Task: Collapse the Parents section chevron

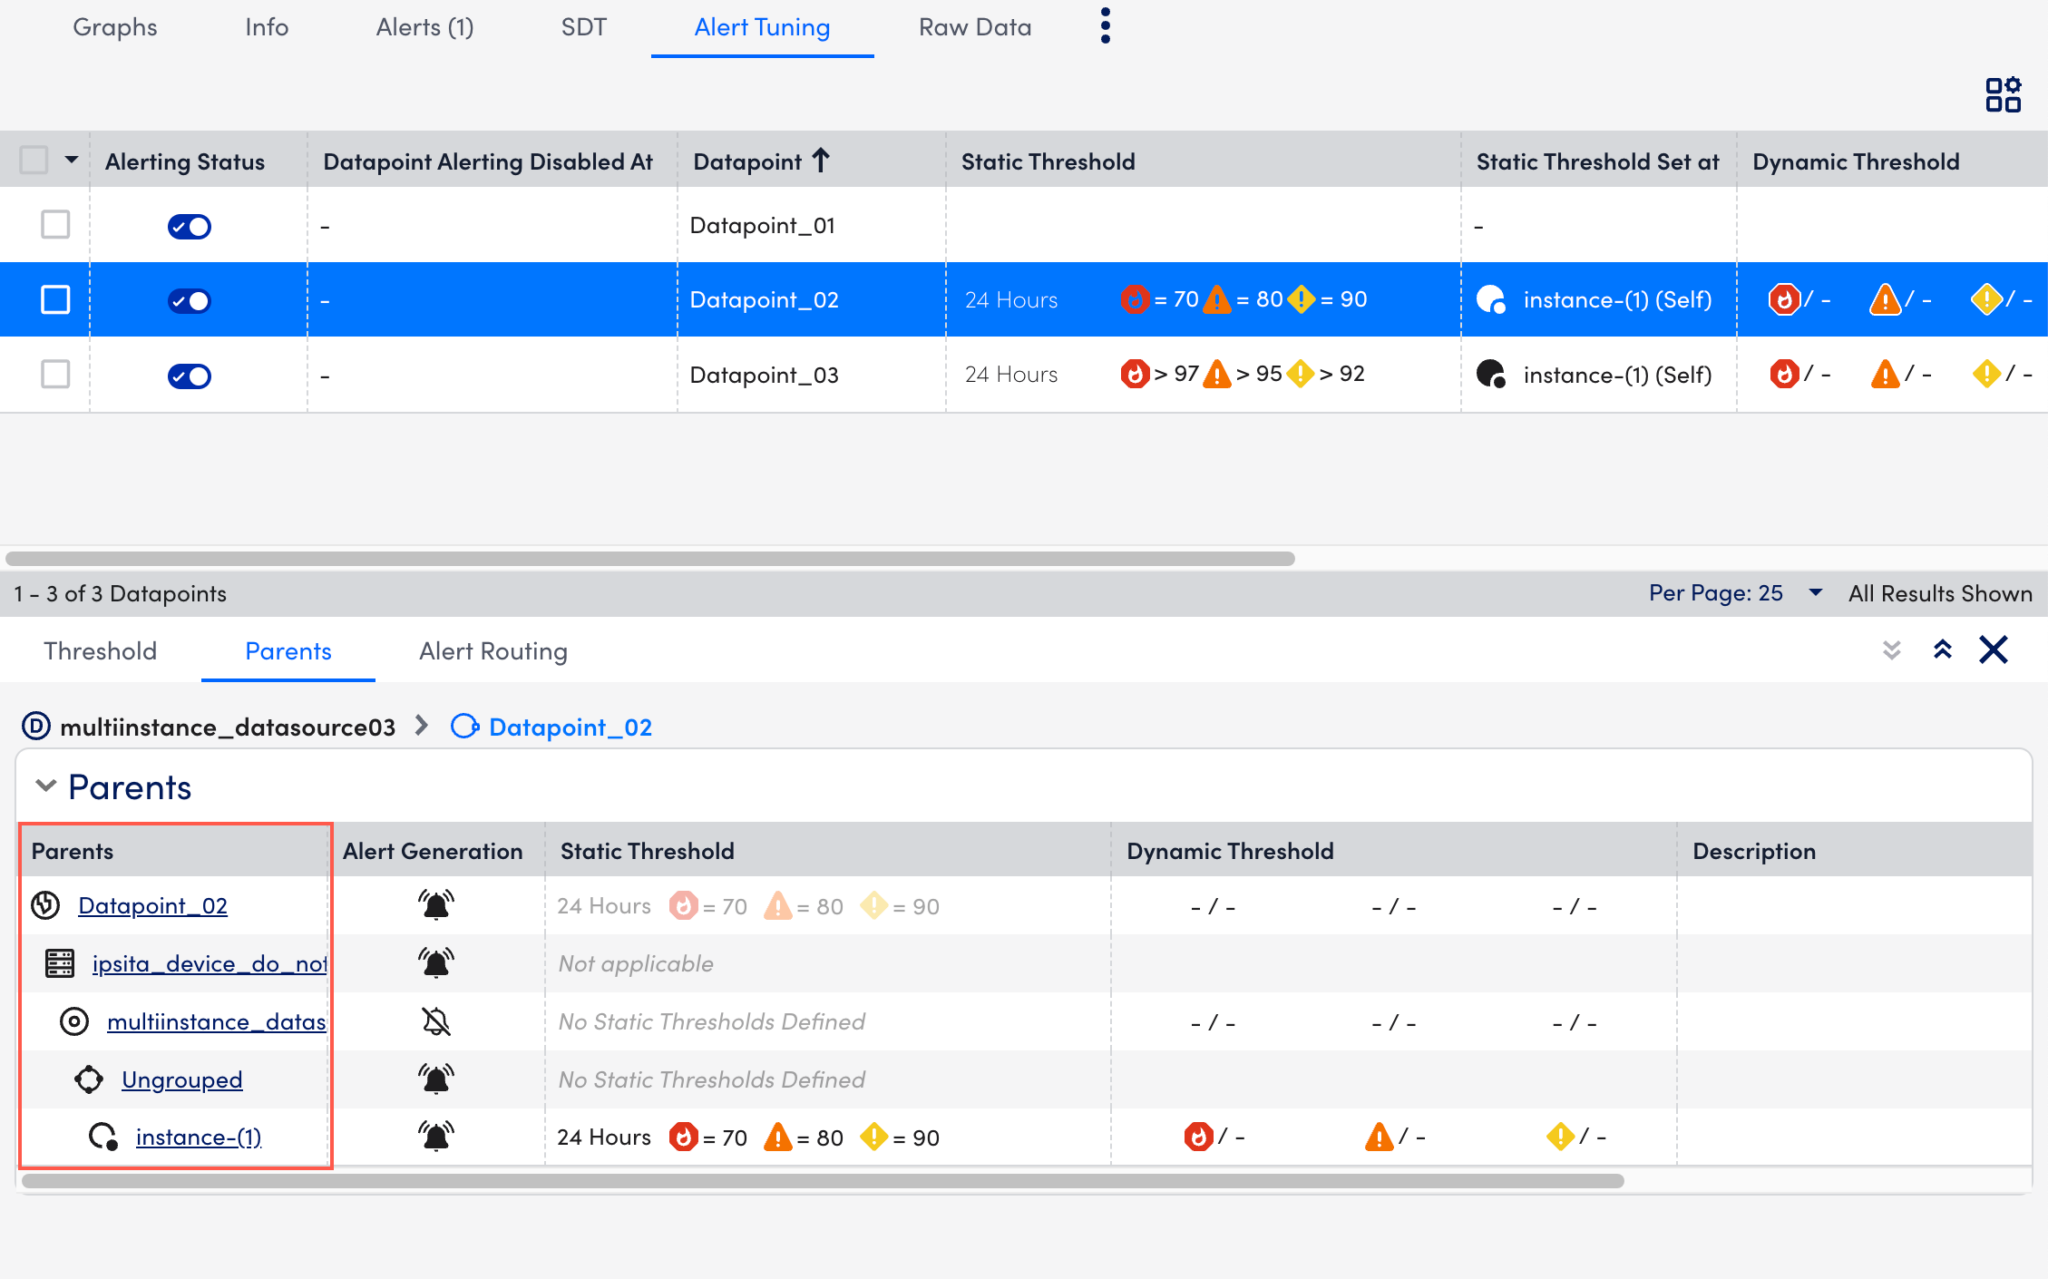Action: click(x=44, y=786)
